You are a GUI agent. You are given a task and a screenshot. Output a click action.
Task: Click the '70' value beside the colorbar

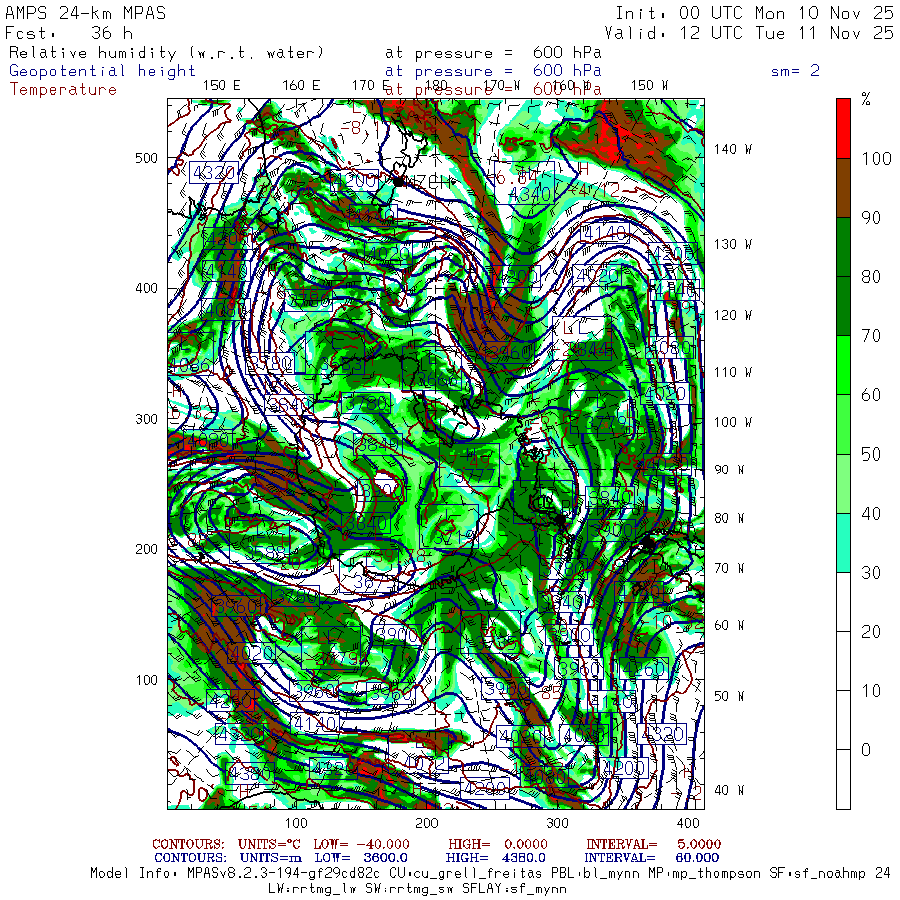click(871, 336)
